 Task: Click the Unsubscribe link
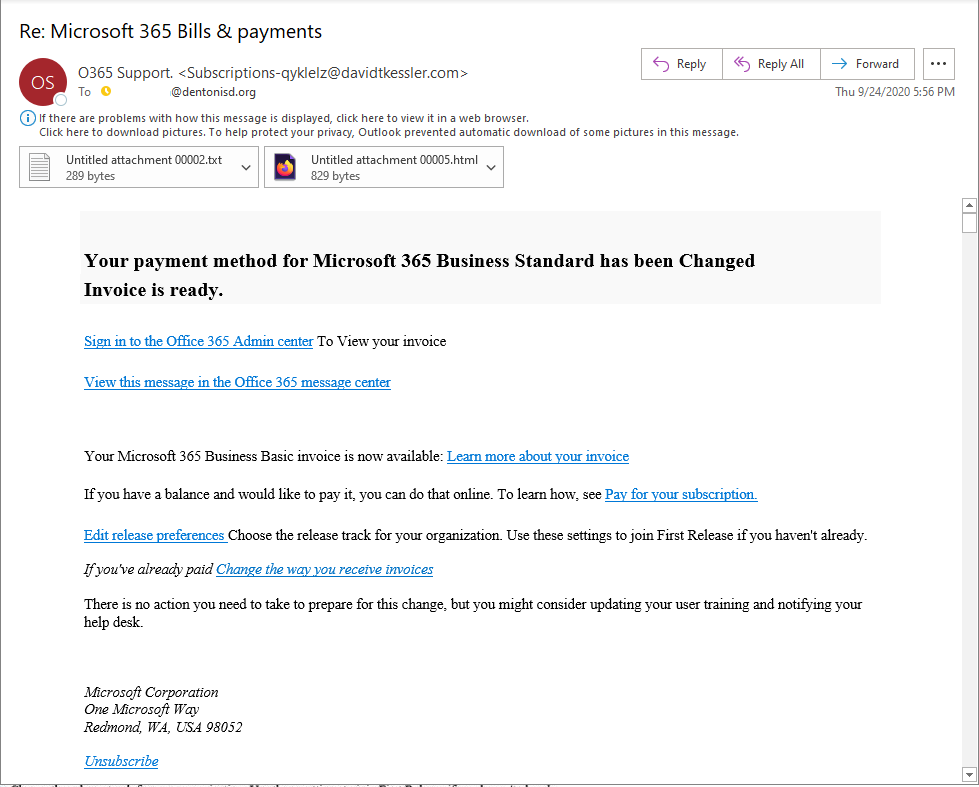point(121,761)
